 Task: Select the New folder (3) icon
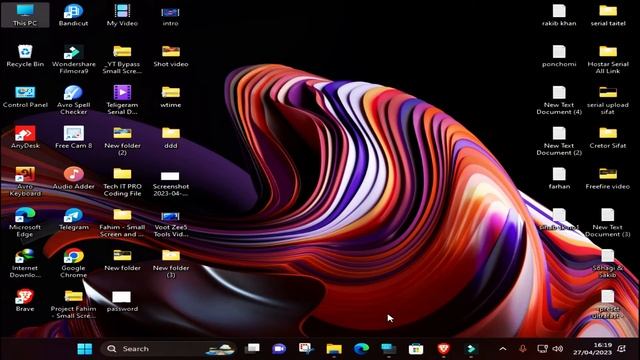[x=171, y=263]
